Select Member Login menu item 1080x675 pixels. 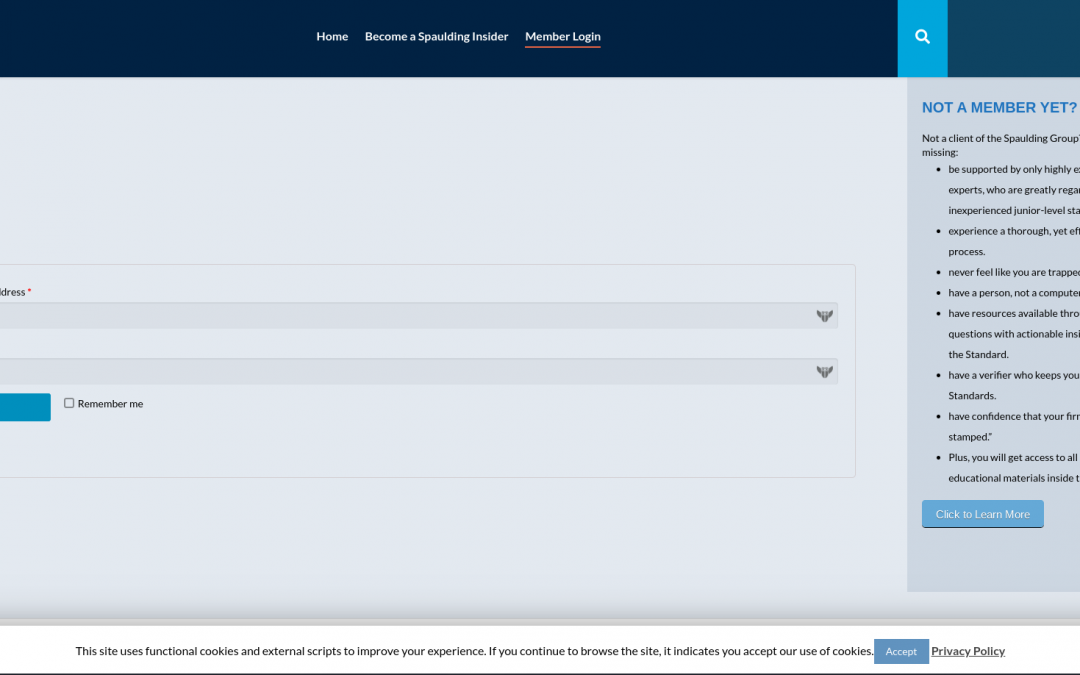[x=563, y=37]
